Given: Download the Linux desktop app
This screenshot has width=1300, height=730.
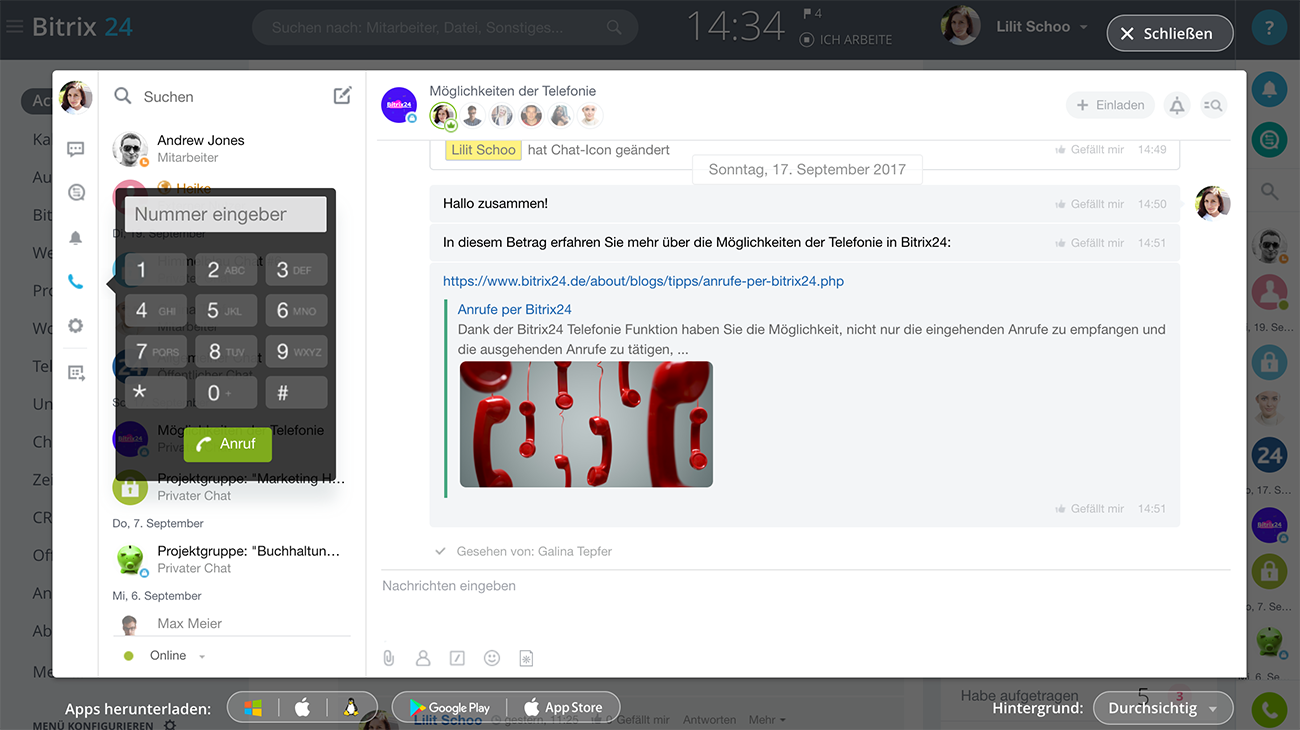Looking at the screenshot, I should tap(350, 708).
